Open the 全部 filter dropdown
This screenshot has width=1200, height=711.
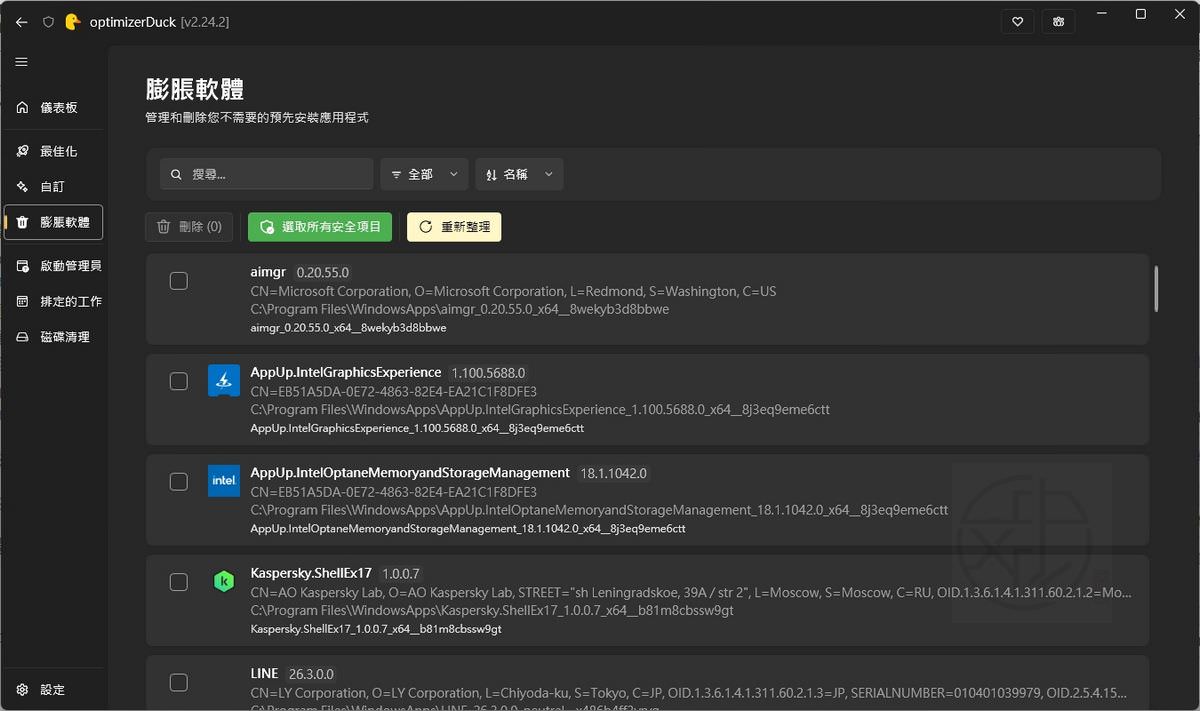[424, 174]
